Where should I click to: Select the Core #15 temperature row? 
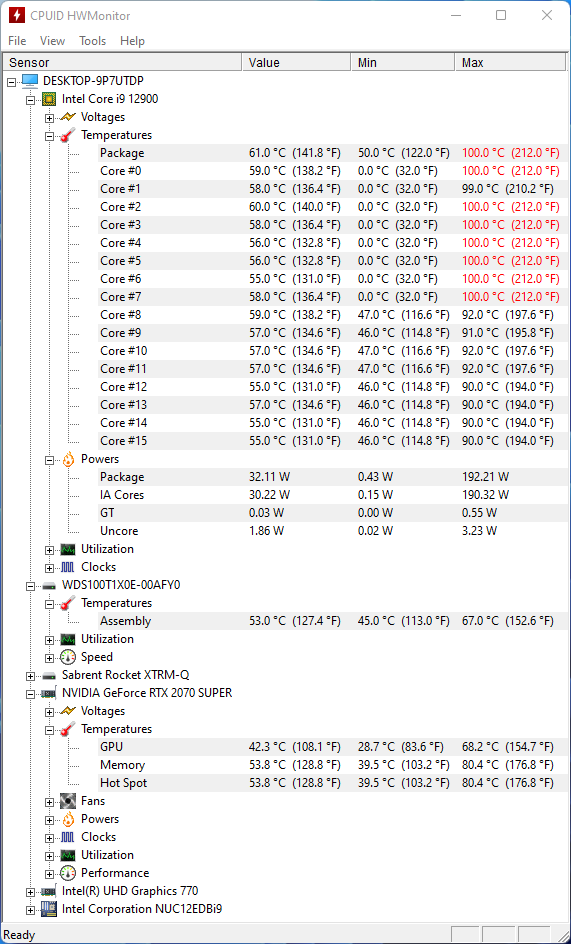[330, 441]
